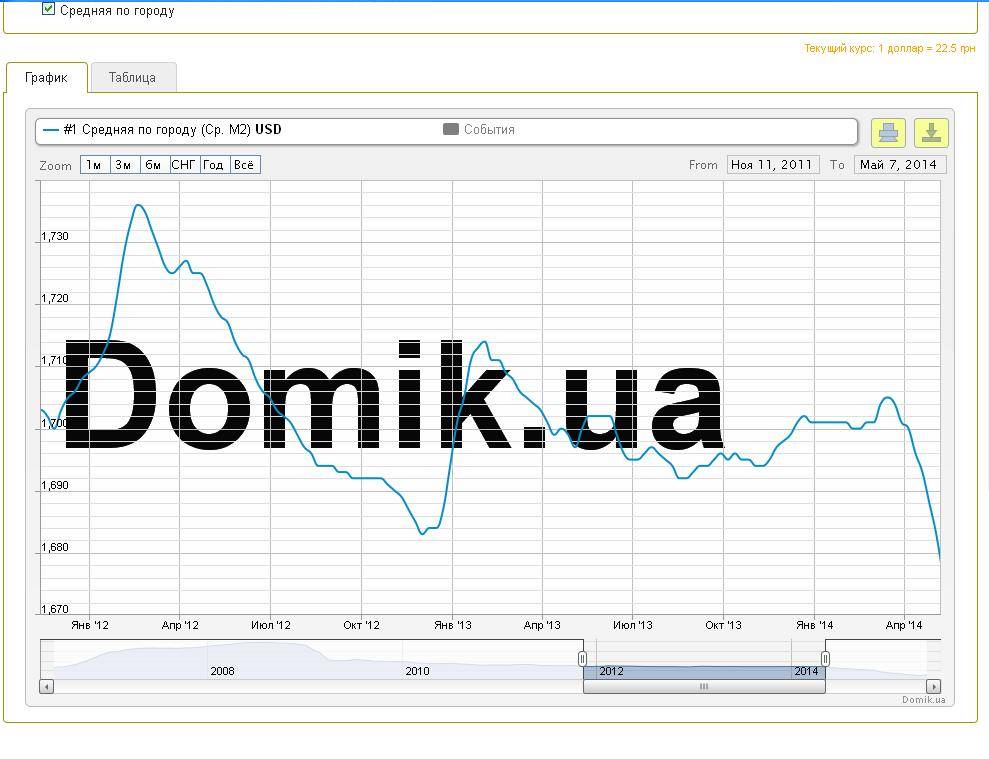Click the print chart icon
Viewport: 989px width, 759px height.
[x=888, y=132]
